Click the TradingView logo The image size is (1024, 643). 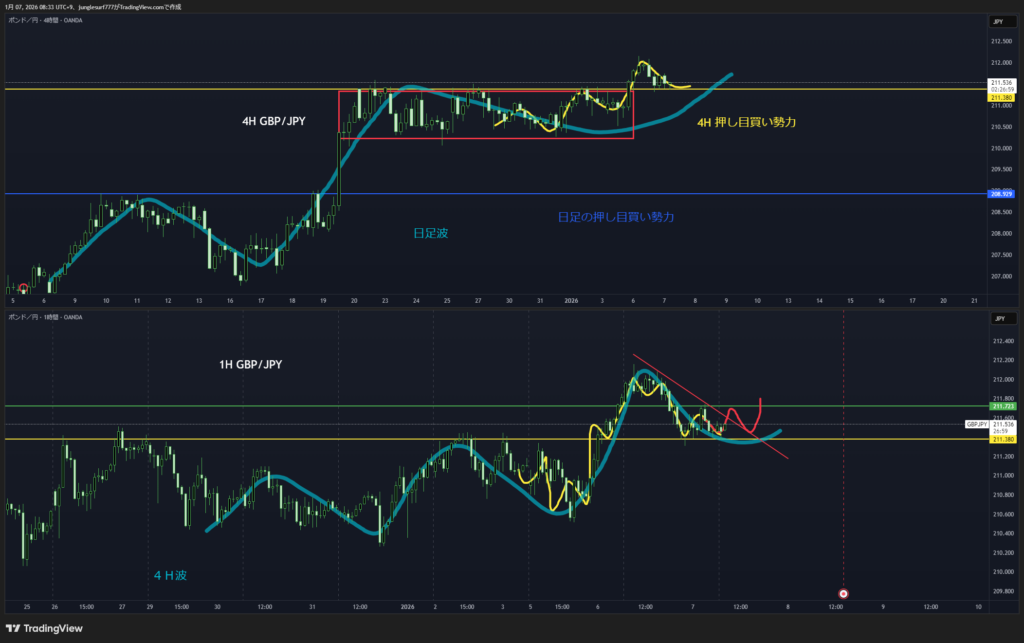tap(43, 627)
